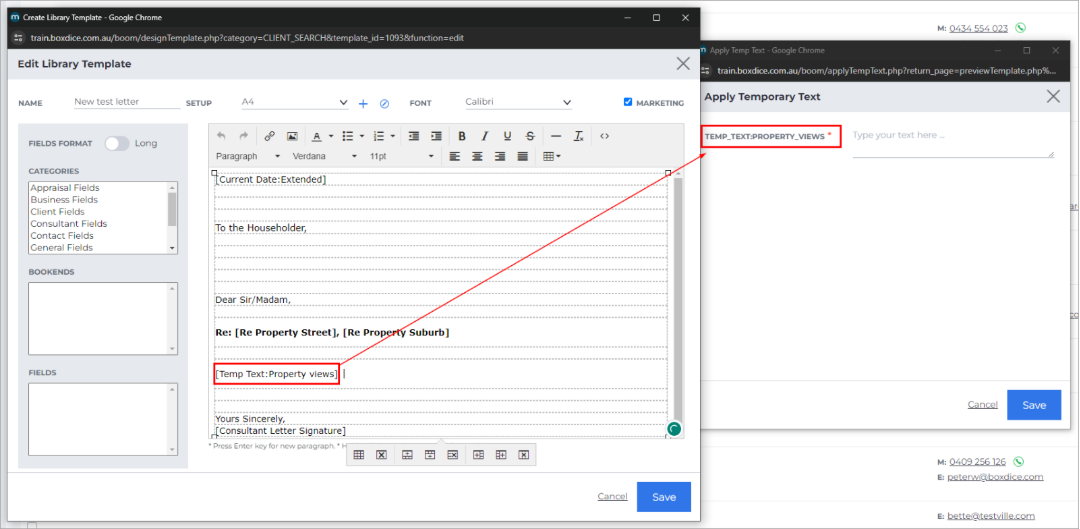Image resolution: width=1080 pixels, height=529 pixels.
Task: Open the Font Calibri dropdown
Action: 518,102
